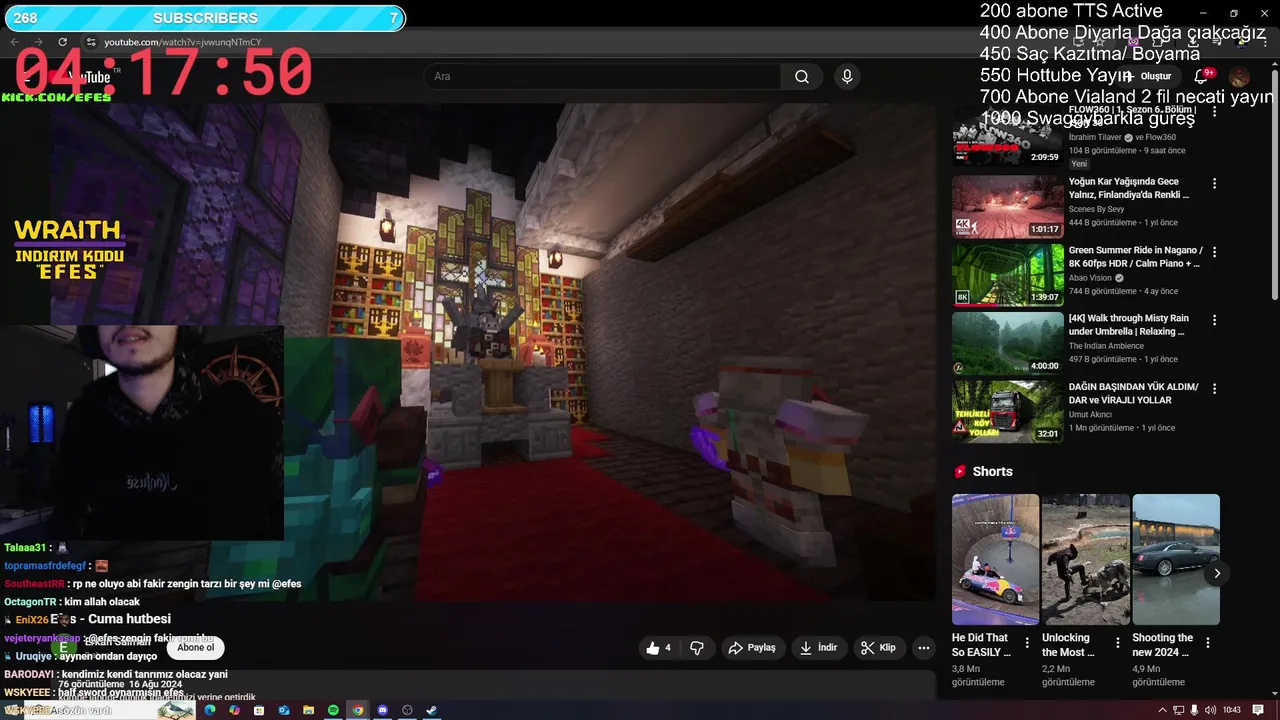
Task: Click the Klip clip button
Action: click(x=879, y=648)
